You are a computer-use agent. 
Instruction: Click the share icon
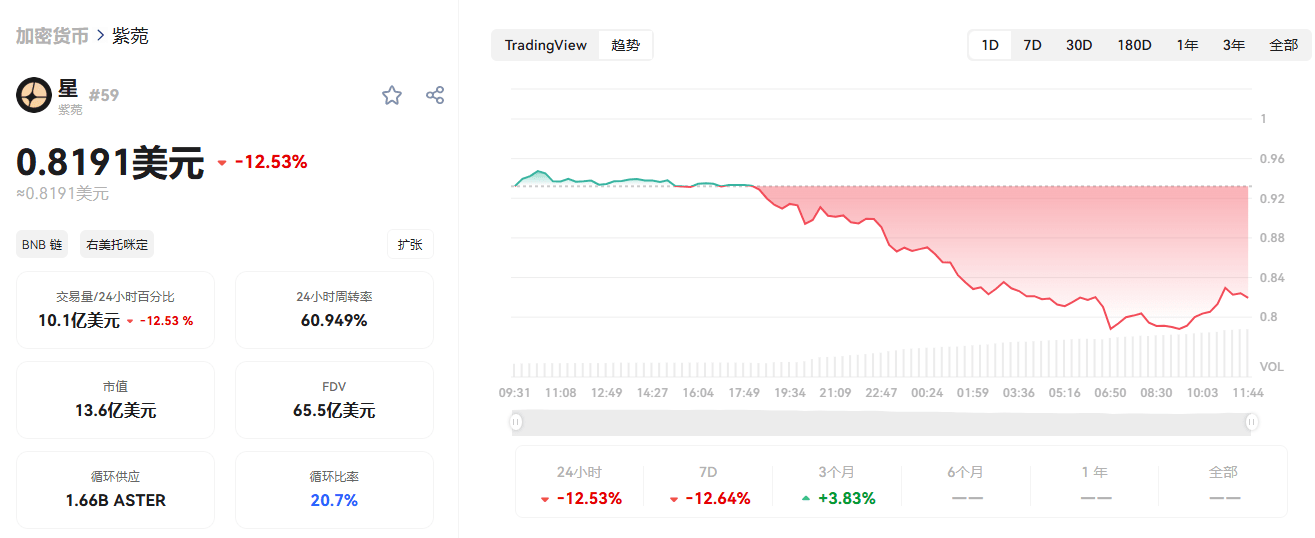point(435,95)
